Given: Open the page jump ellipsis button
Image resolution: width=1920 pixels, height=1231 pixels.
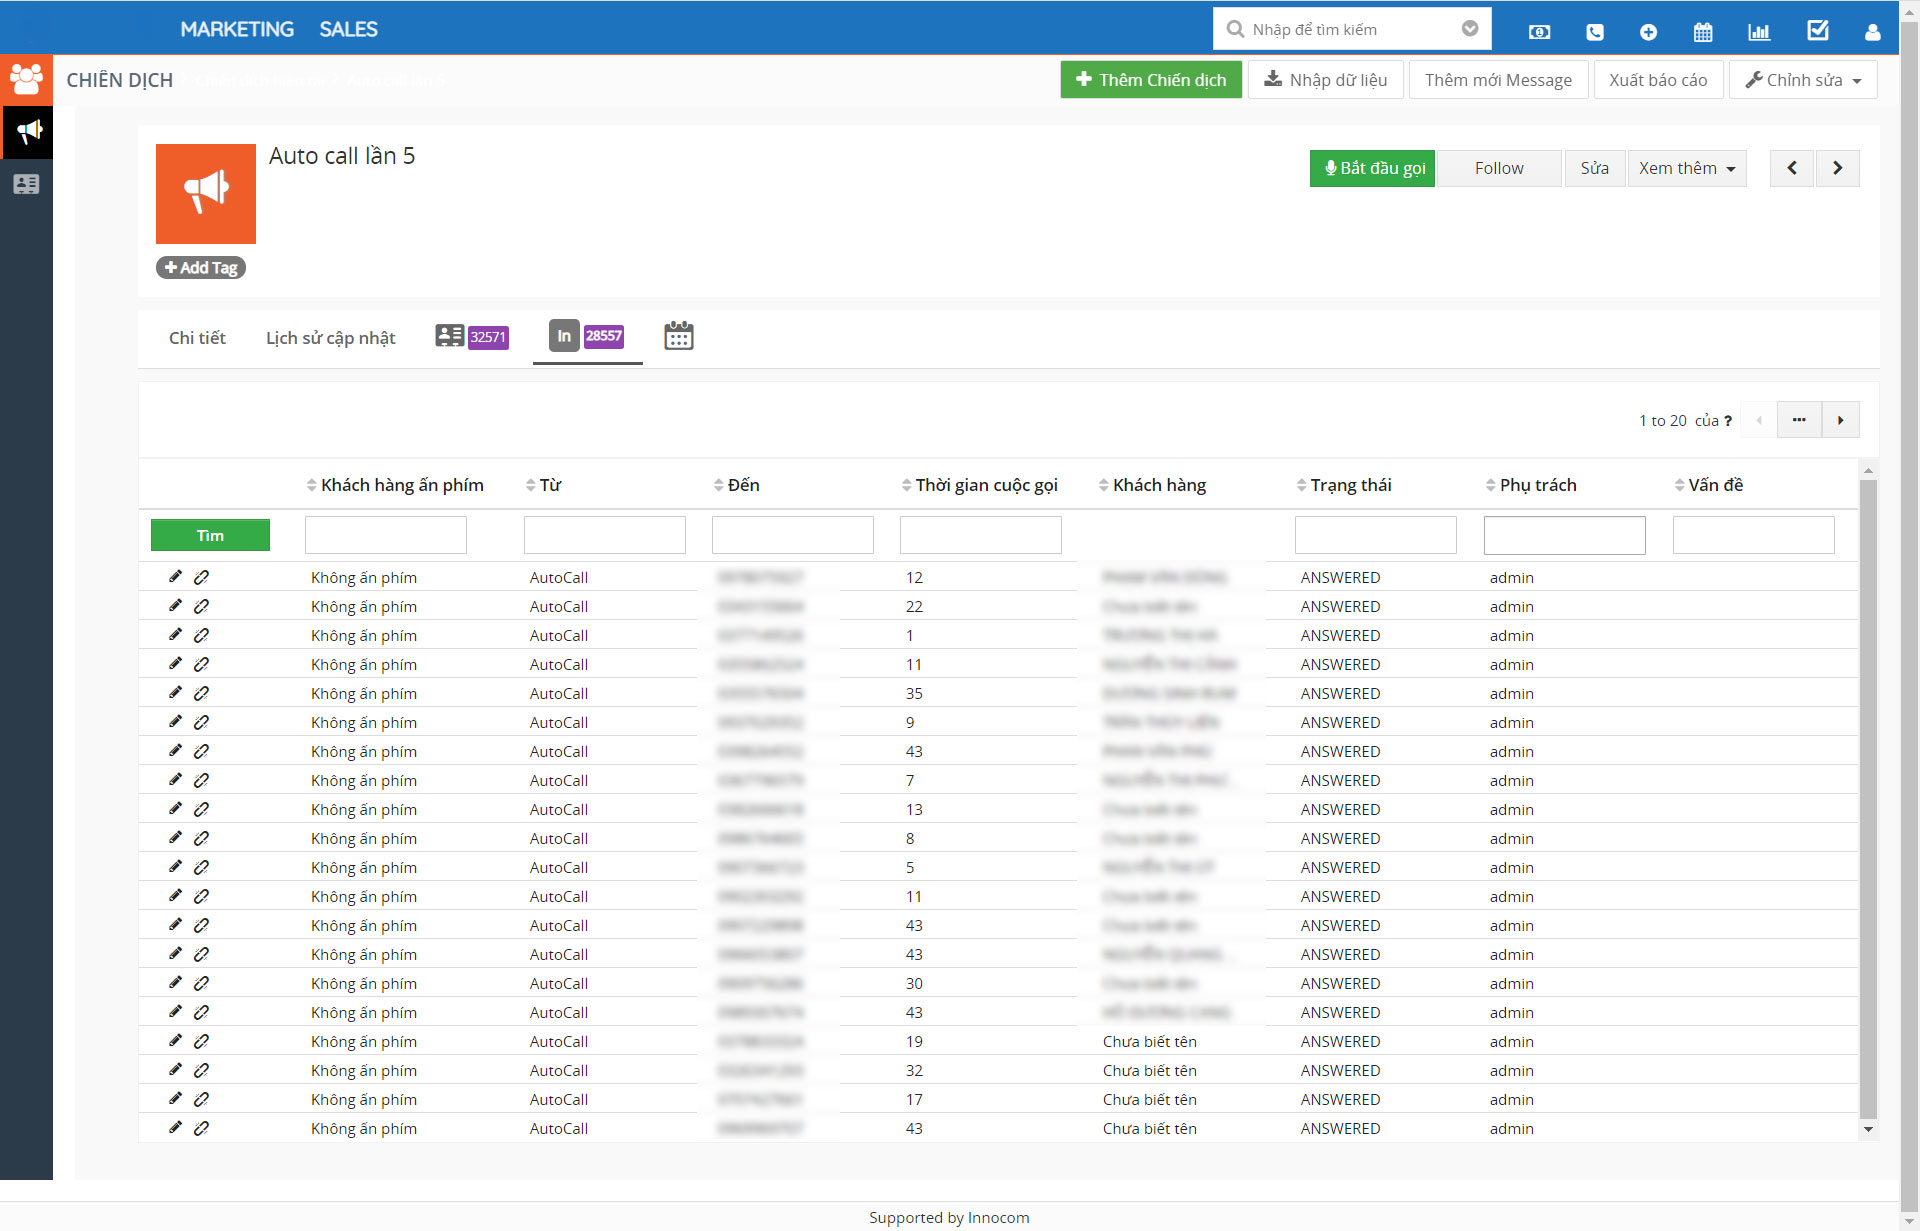Looking at the screenshot, I should pos(1799,420).
